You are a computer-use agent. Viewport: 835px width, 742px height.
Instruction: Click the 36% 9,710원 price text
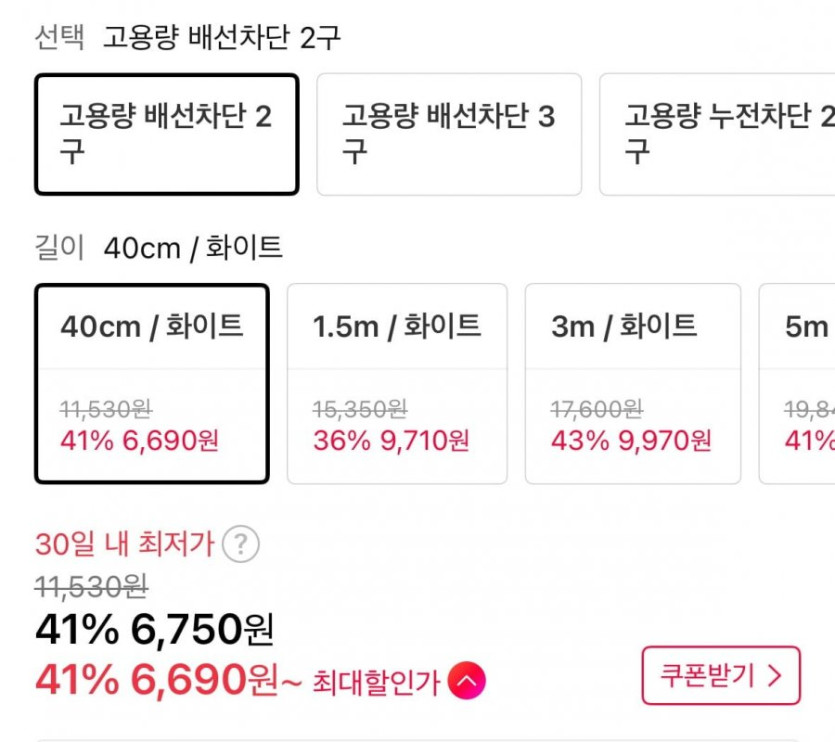(390, 440)
